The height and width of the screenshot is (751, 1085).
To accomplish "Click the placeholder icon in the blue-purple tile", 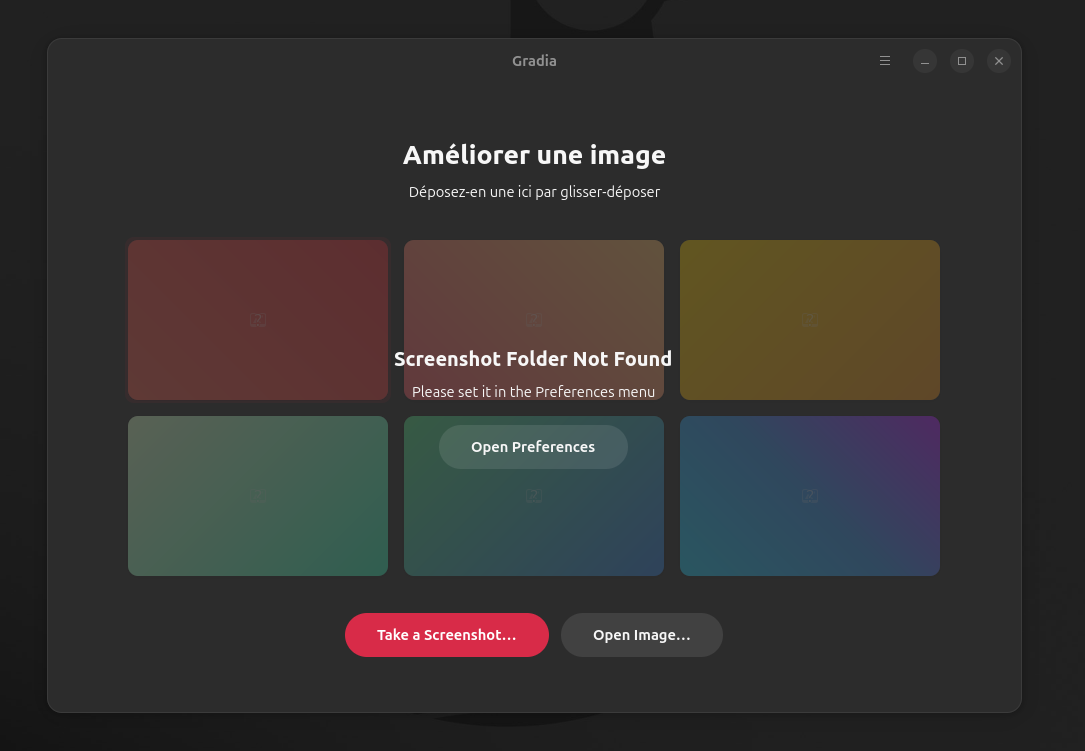I will (x=810, y=496).
